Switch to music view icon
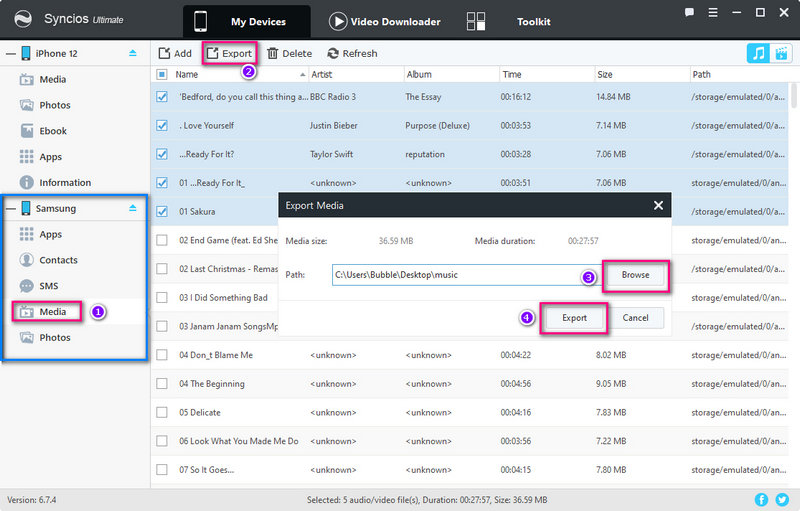 coord(758,53)
